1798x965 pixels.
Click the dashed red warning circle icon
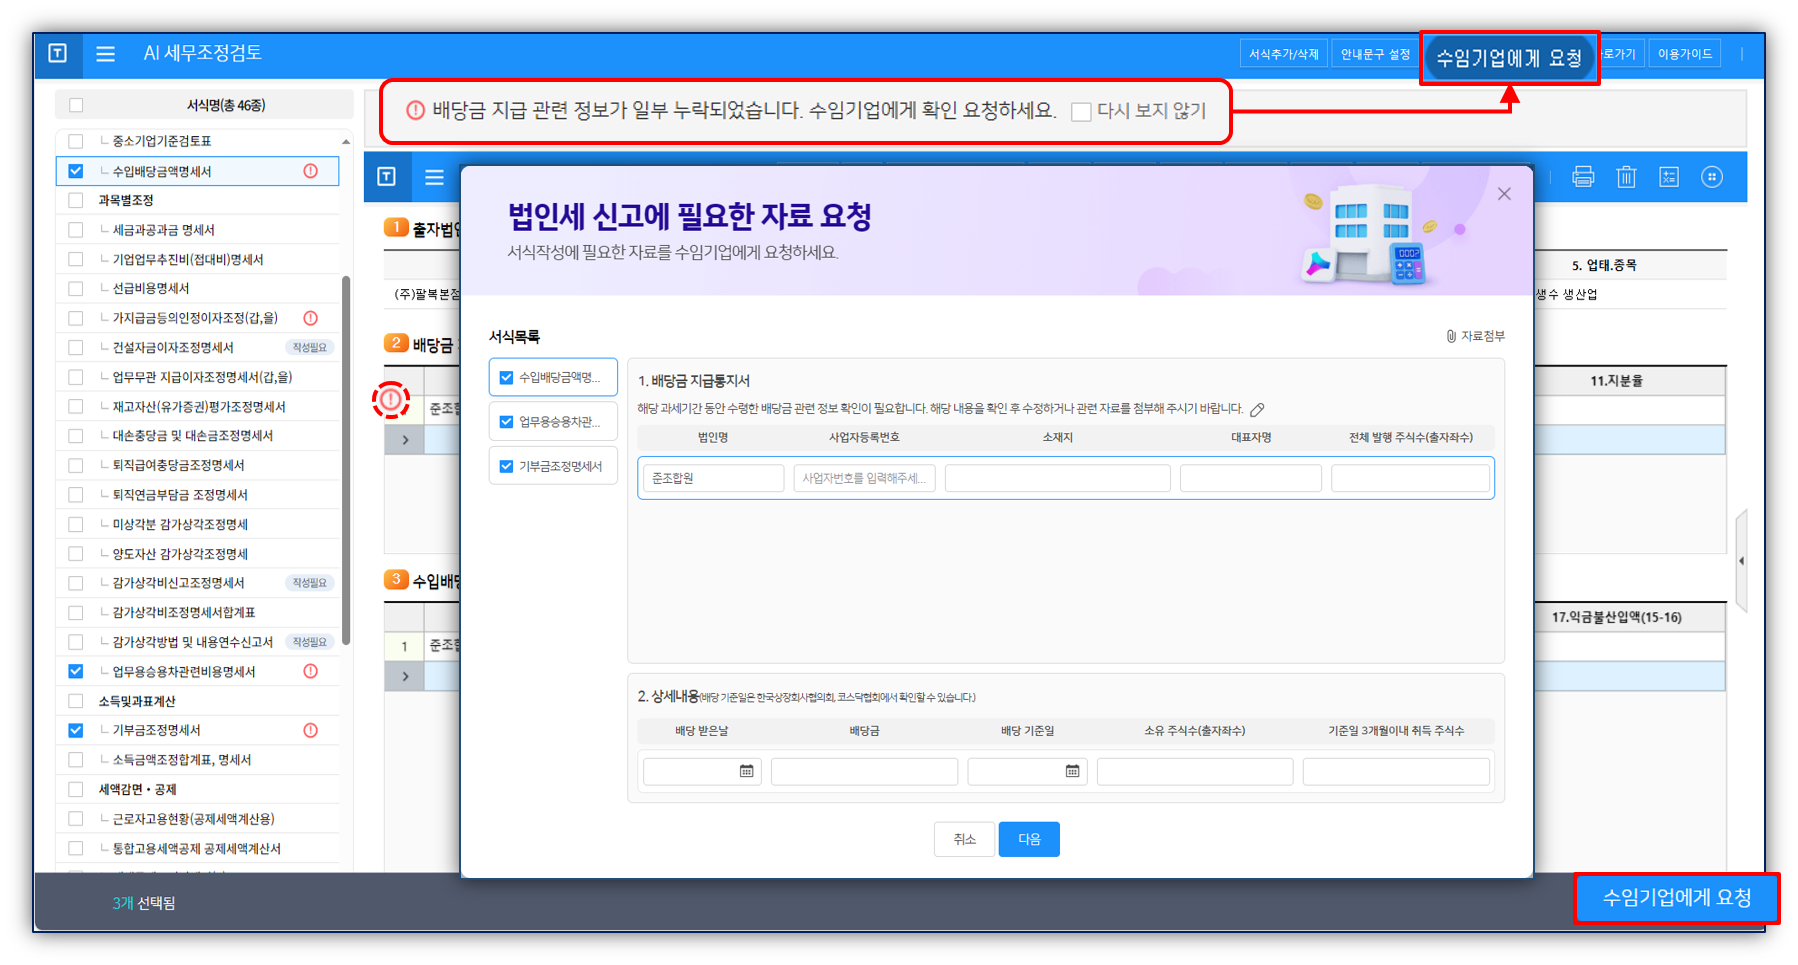[391, 400]
